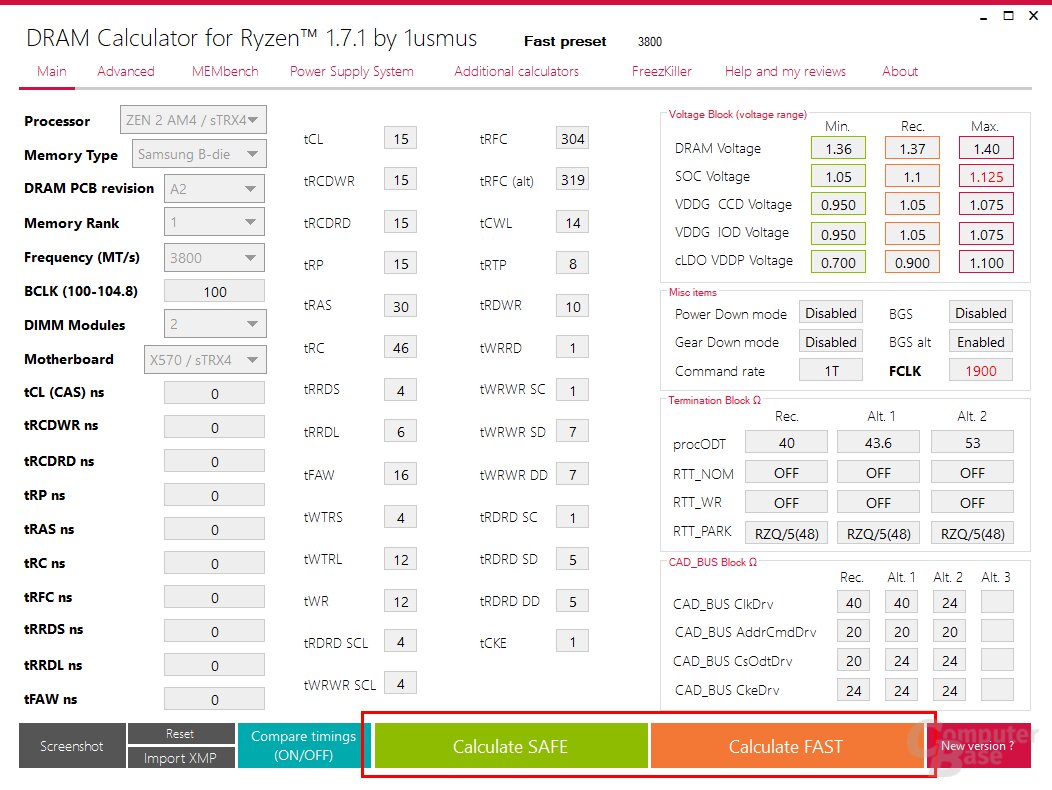Go to Power Supply System tab

(352, 71)
